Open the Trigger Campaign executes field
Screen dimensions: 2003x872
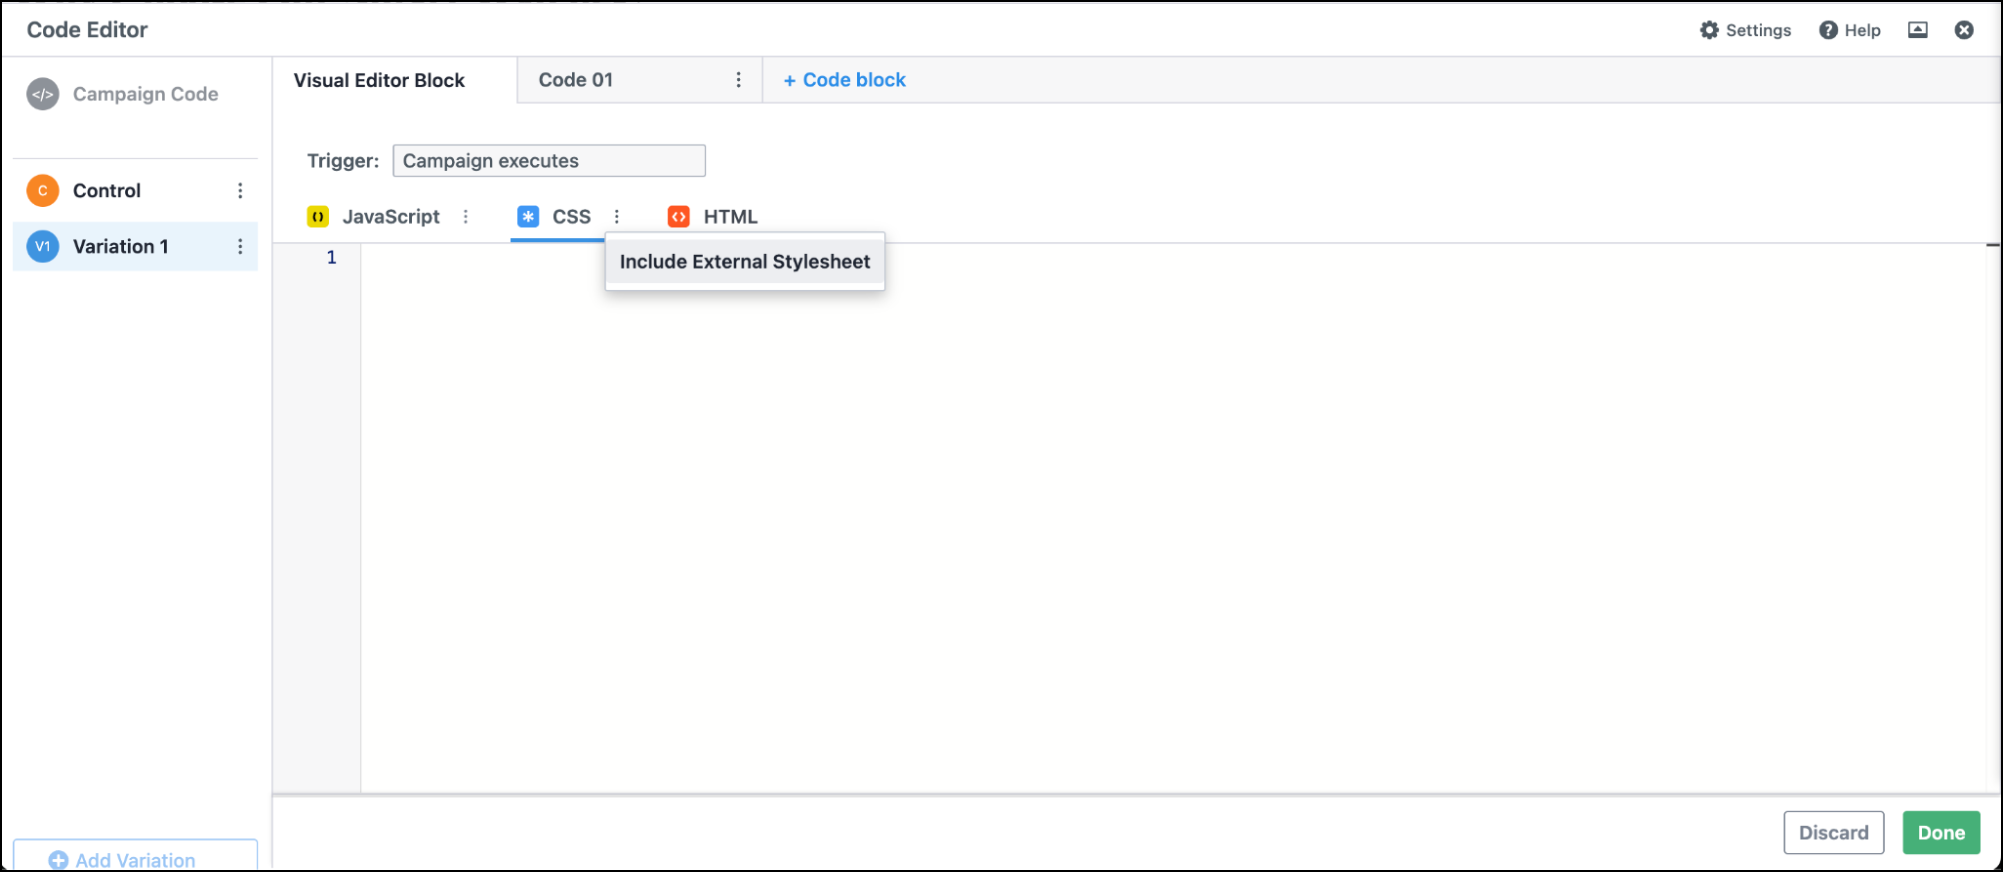[549, 161]
